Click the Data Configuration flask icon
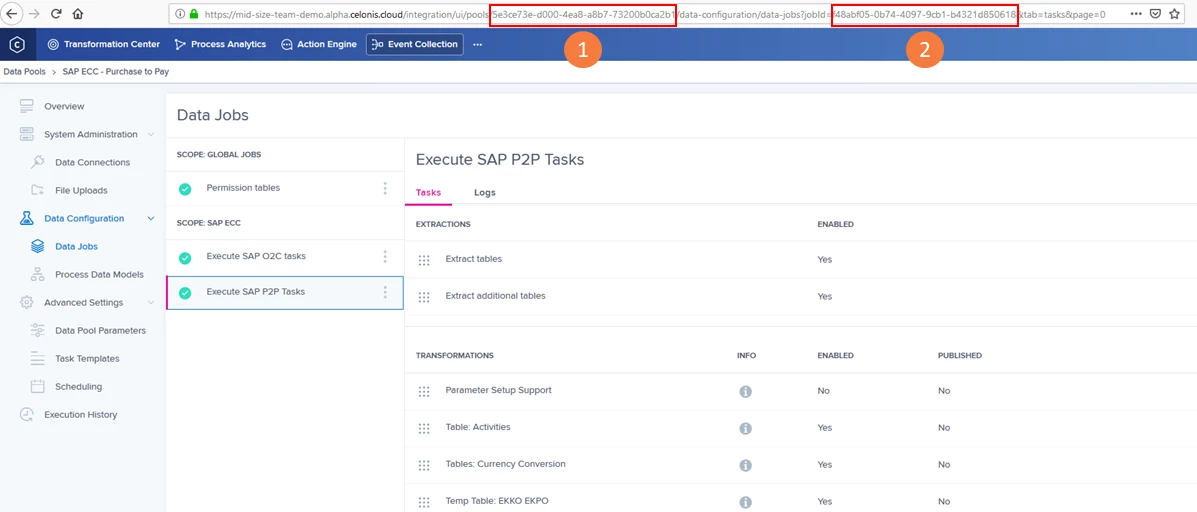 tap(27, 218)
